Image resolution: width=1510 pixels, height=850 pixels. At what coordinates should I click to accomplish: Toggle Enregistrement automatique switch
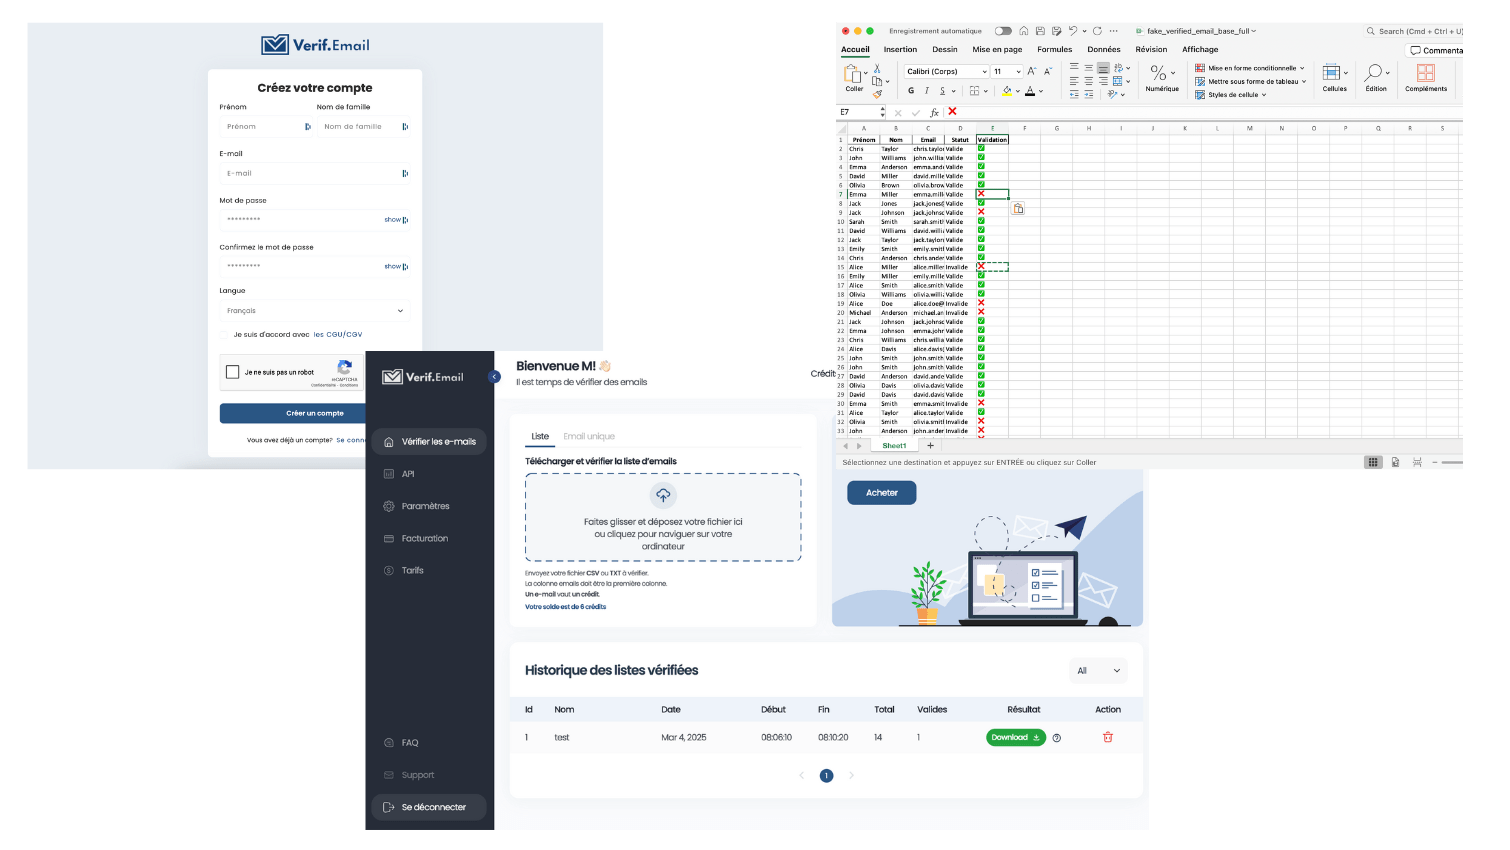[x=1003, y=31]
